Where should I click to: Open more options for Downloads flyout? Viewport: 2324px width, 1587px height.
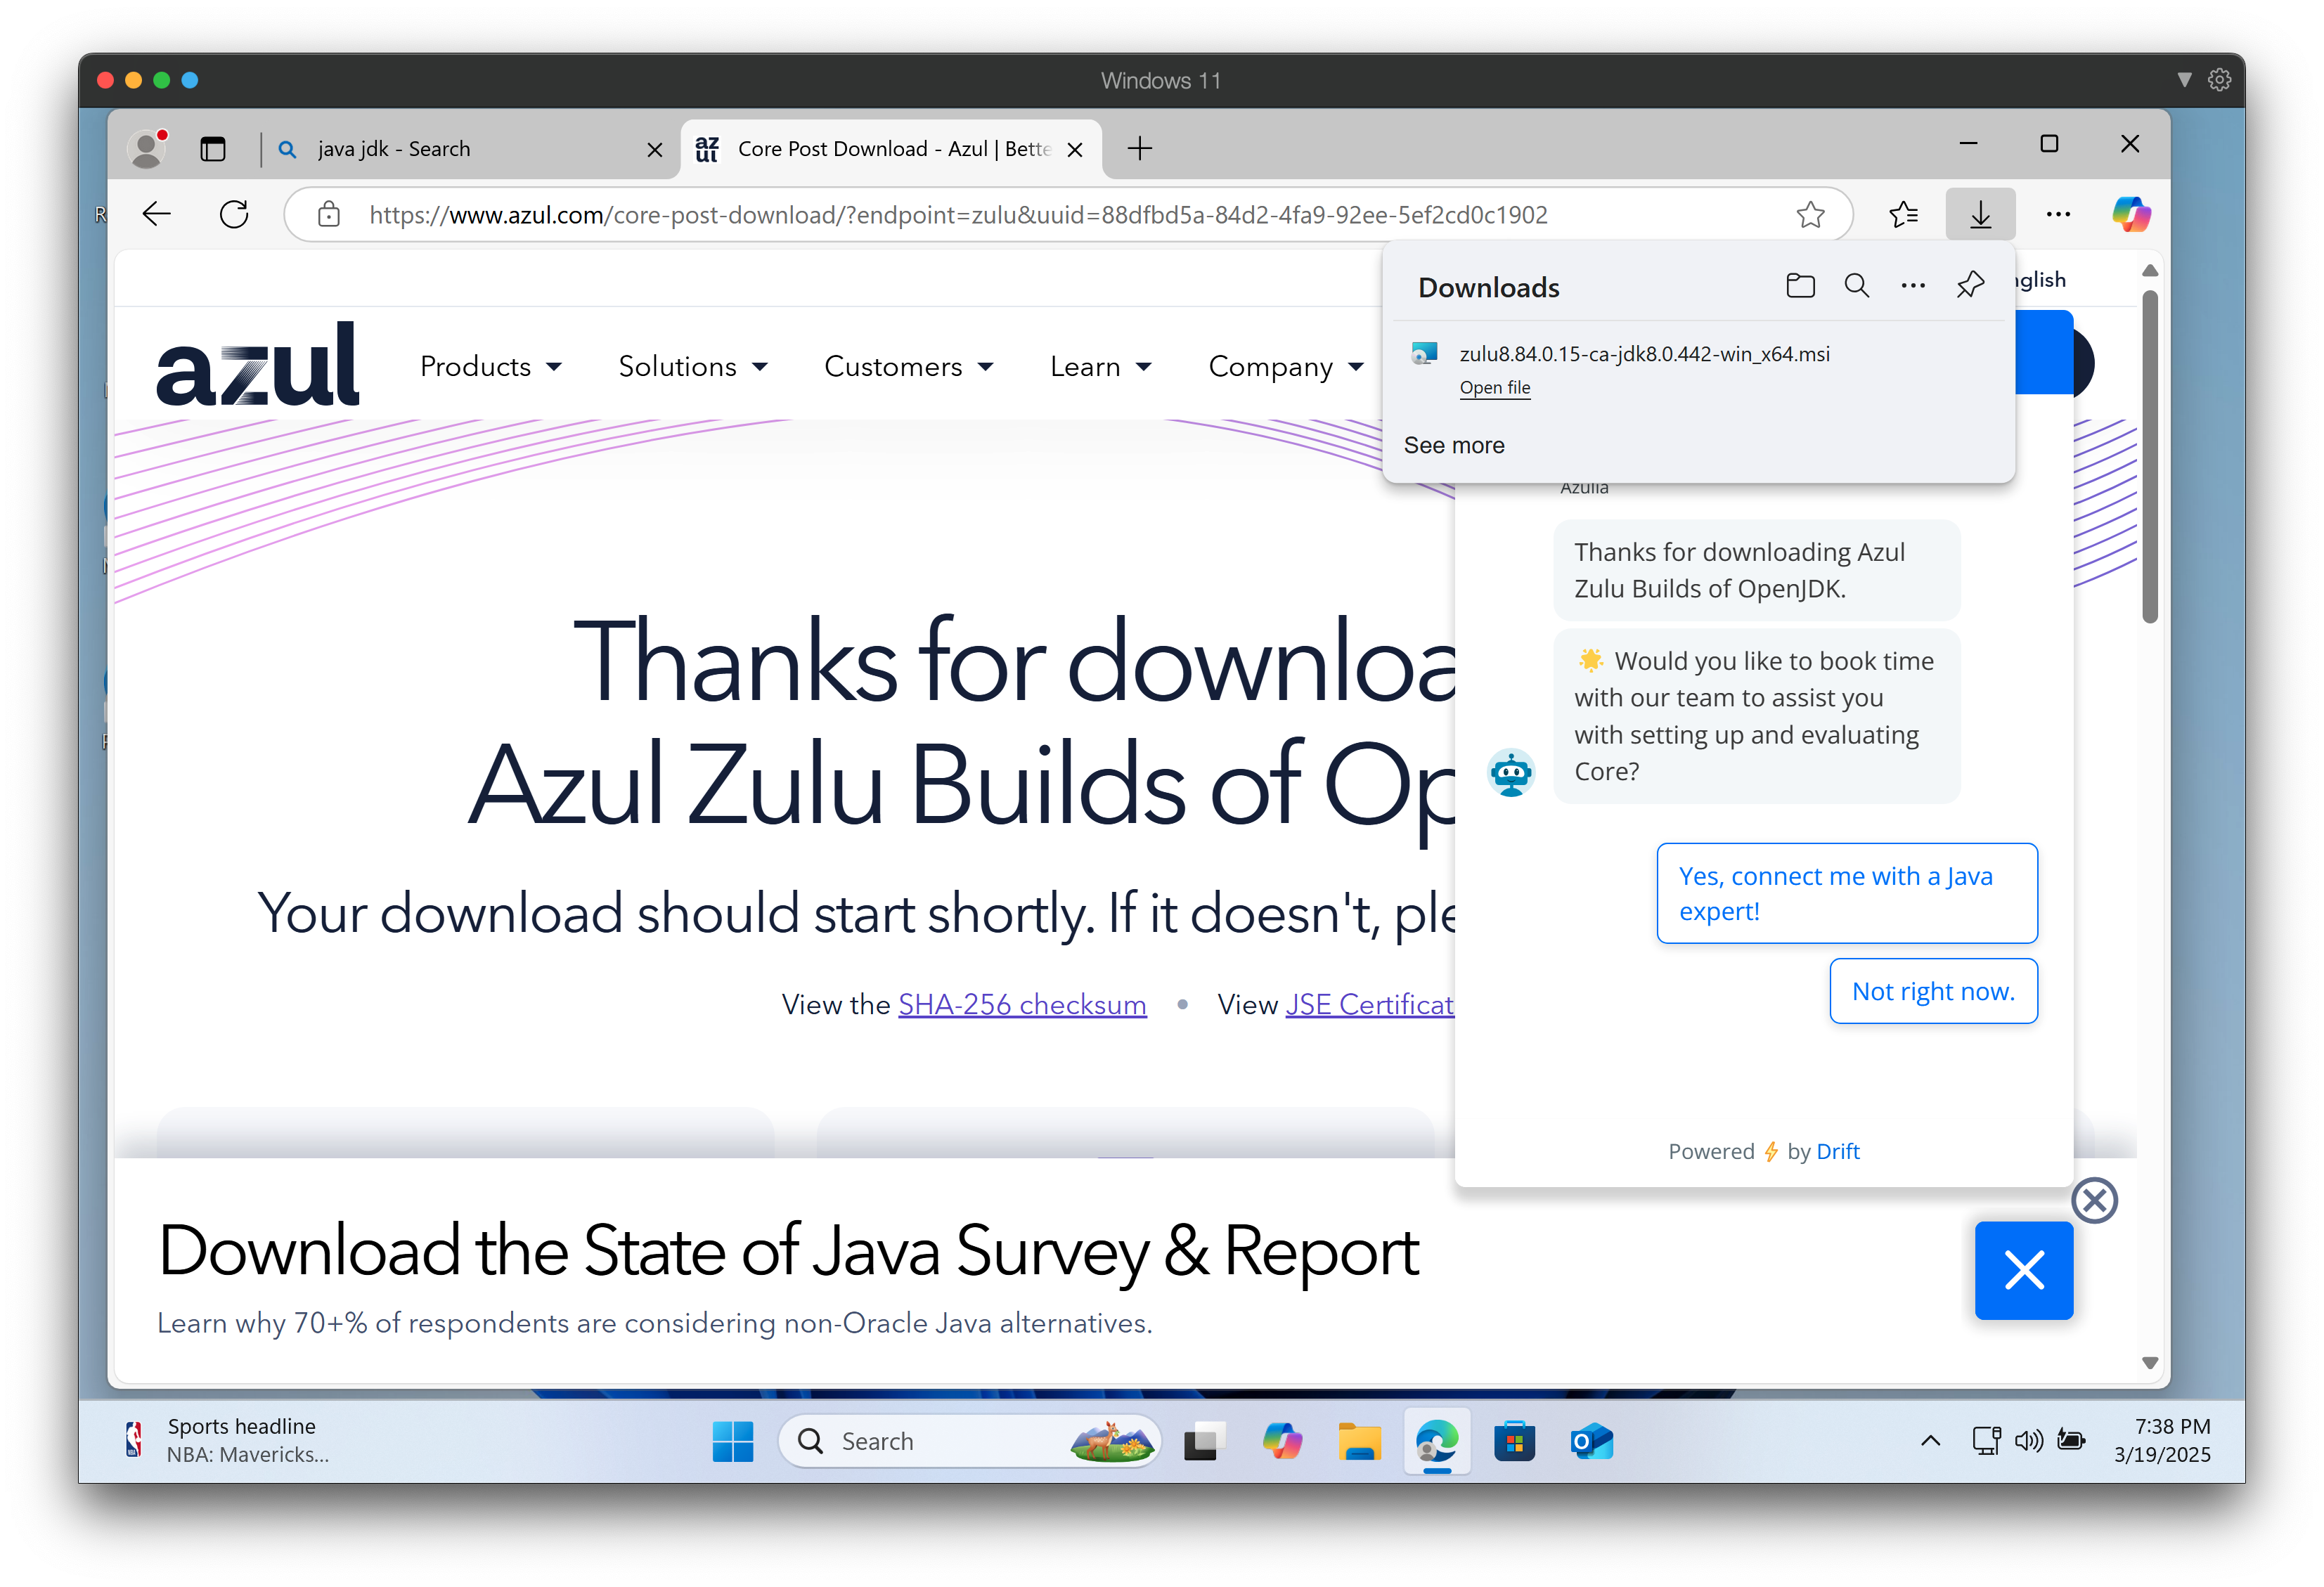(1912, 285)
